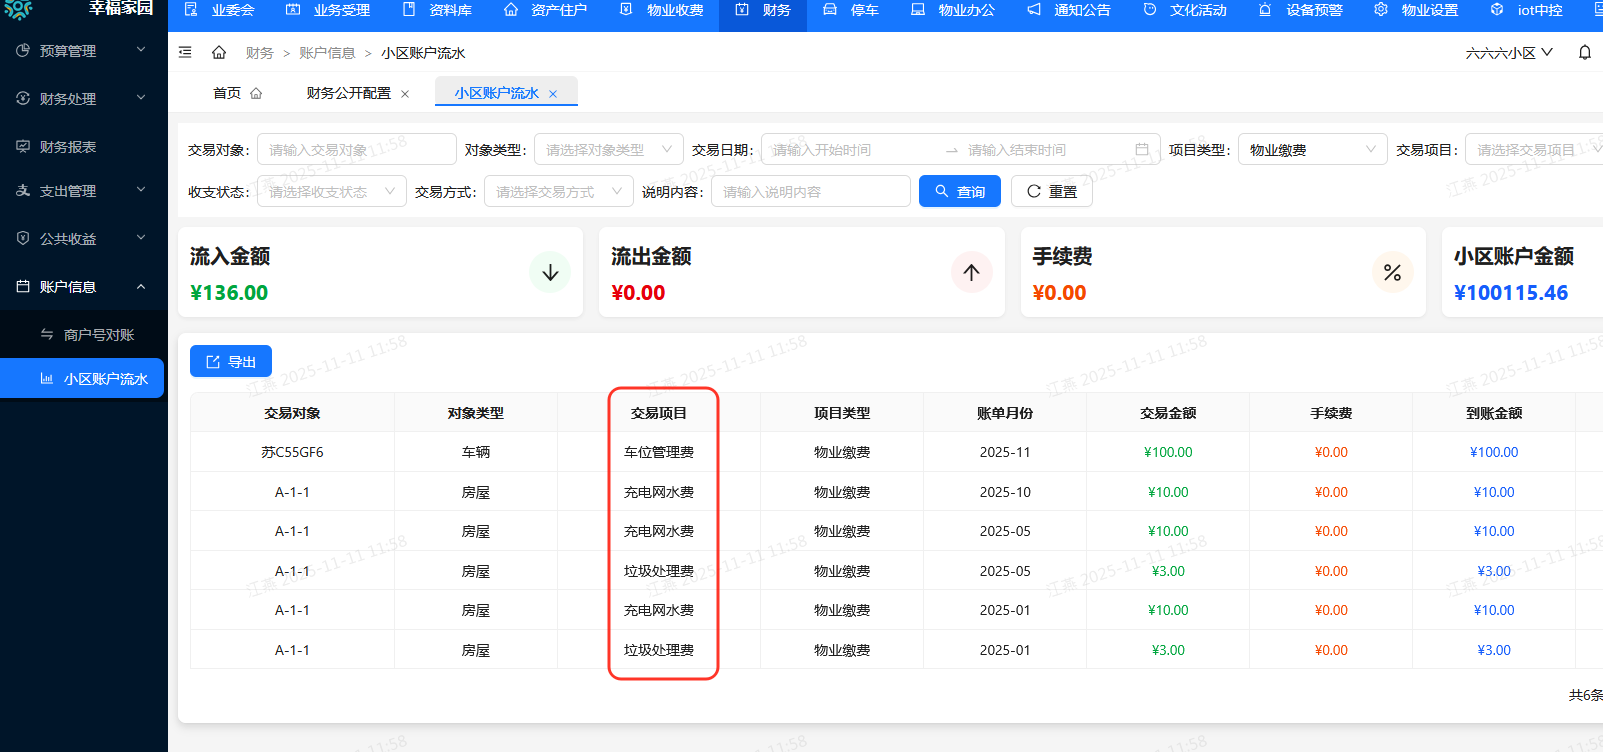Image resolution: width=1603 pixels, height=752 pixels.
Task: Click the 导出 export button
Action: click(231, 362)
